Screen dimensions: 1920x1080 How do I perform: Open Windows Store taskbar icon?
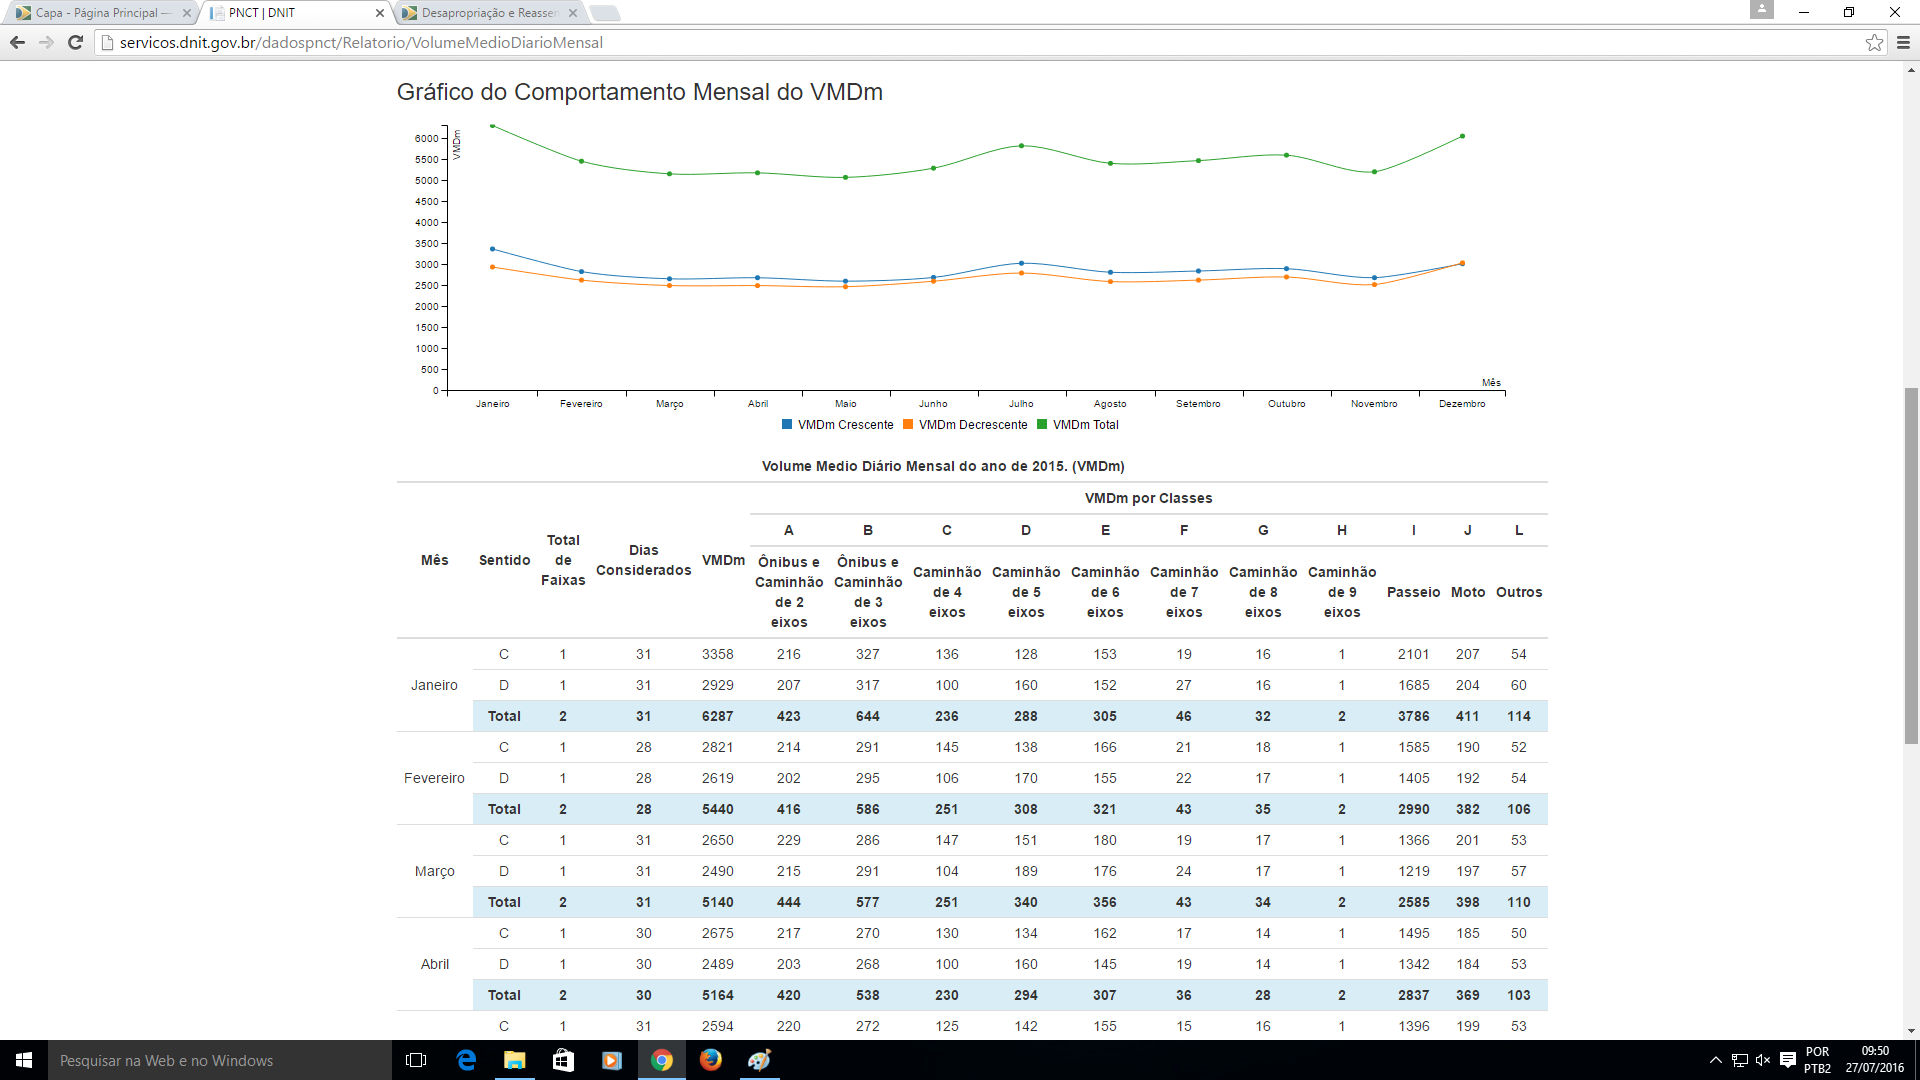pos(563,1060)
